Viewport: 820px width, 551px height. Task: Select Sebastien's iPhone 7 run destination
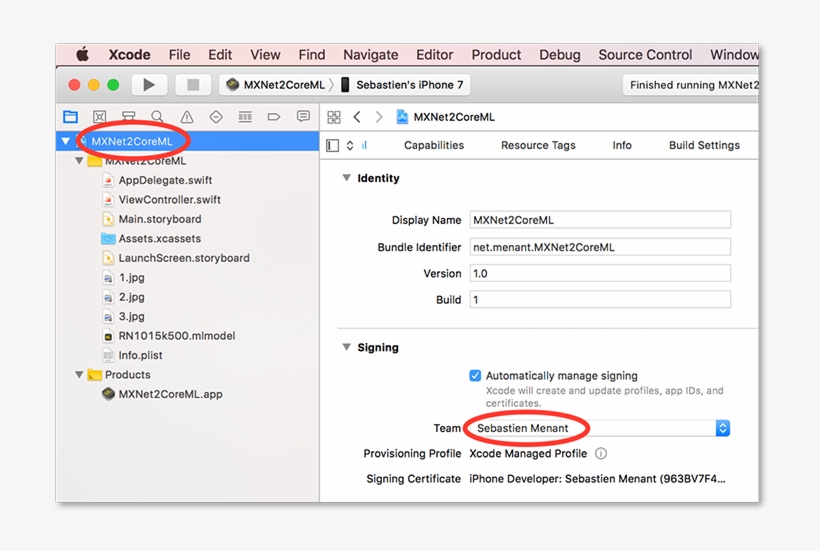tap(403, 85)
